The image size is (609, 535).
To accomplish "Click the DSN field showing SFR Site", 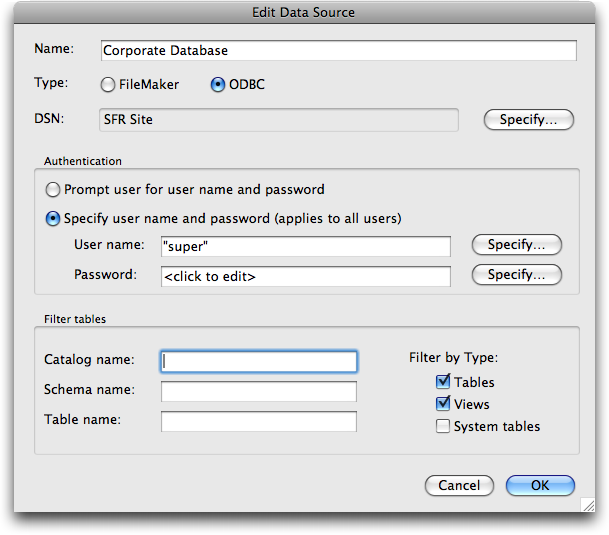I will (279, 120).
